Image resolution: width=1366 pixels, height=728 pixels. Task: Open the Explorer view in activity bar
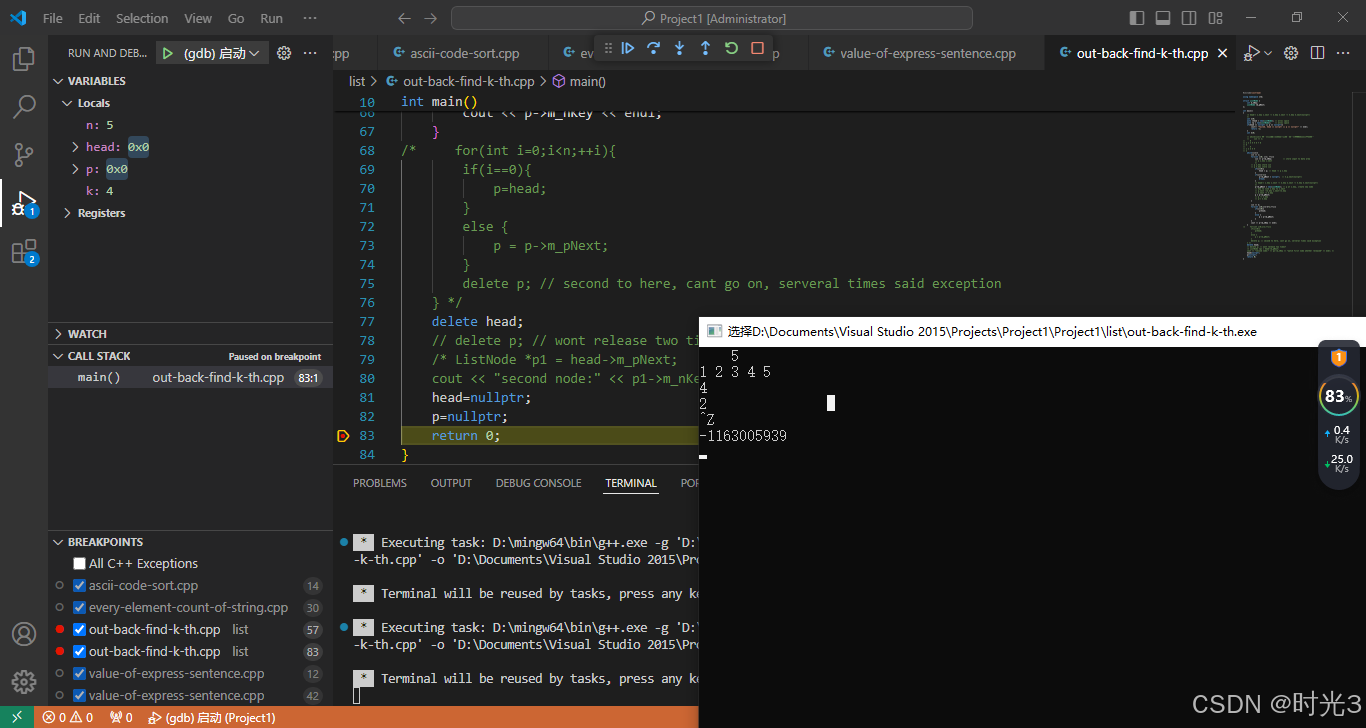(24, 59)
